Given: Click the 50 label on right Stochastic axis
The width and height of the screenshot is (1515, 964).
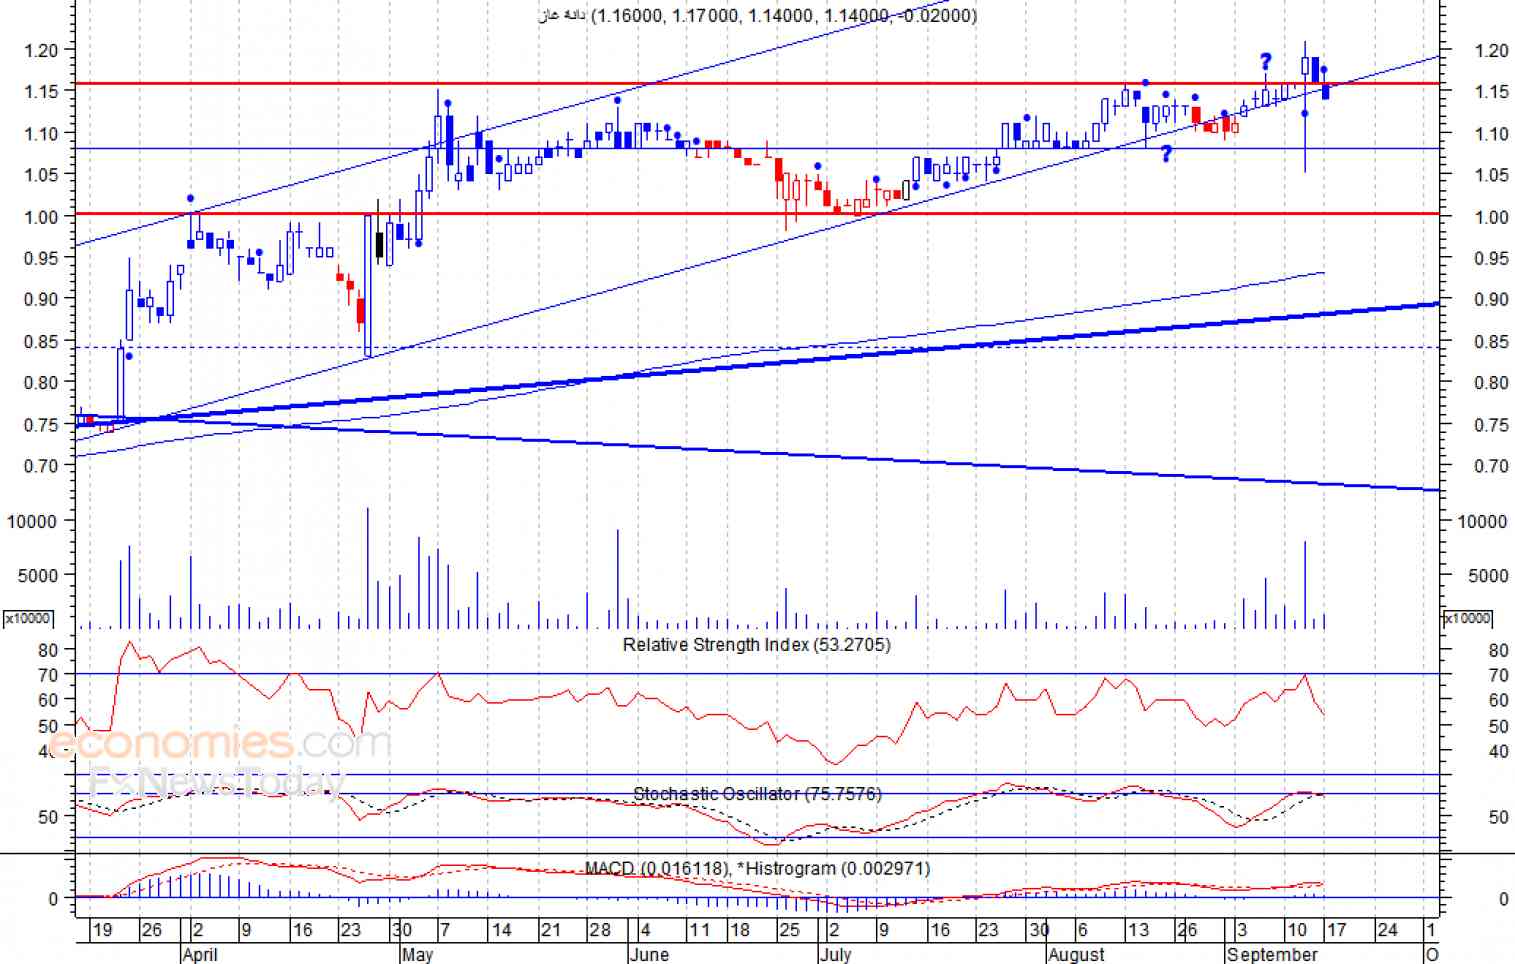Looking at the screenshot, I should pos(1498,817).
